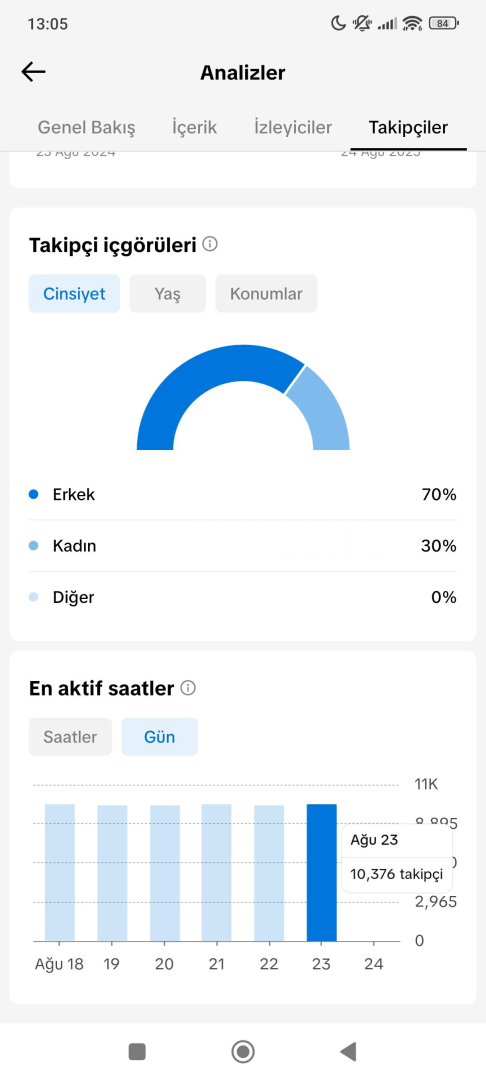Select the Ağu 23 highlighted bar
Screen dimensions: 486x1080
(321, 872)
